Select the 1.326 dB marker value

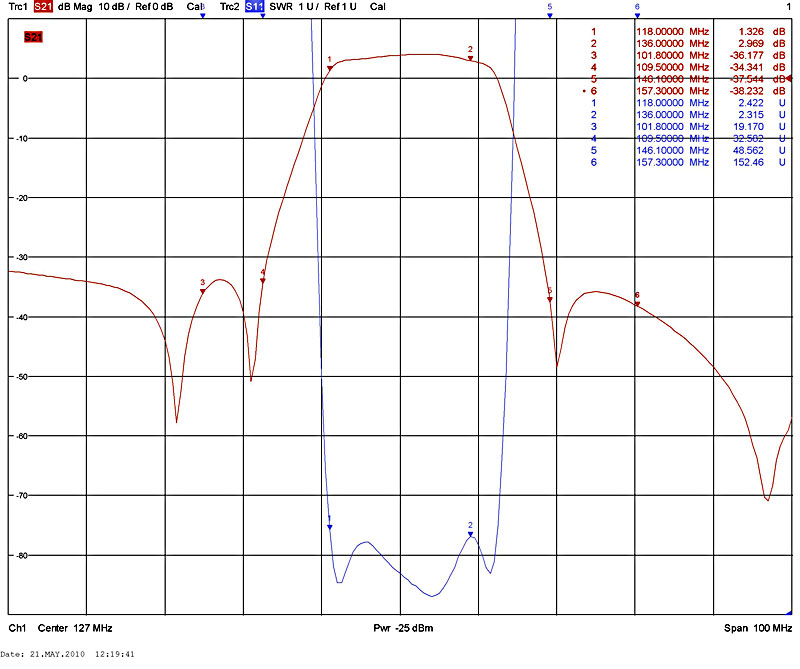click(762, 32)
